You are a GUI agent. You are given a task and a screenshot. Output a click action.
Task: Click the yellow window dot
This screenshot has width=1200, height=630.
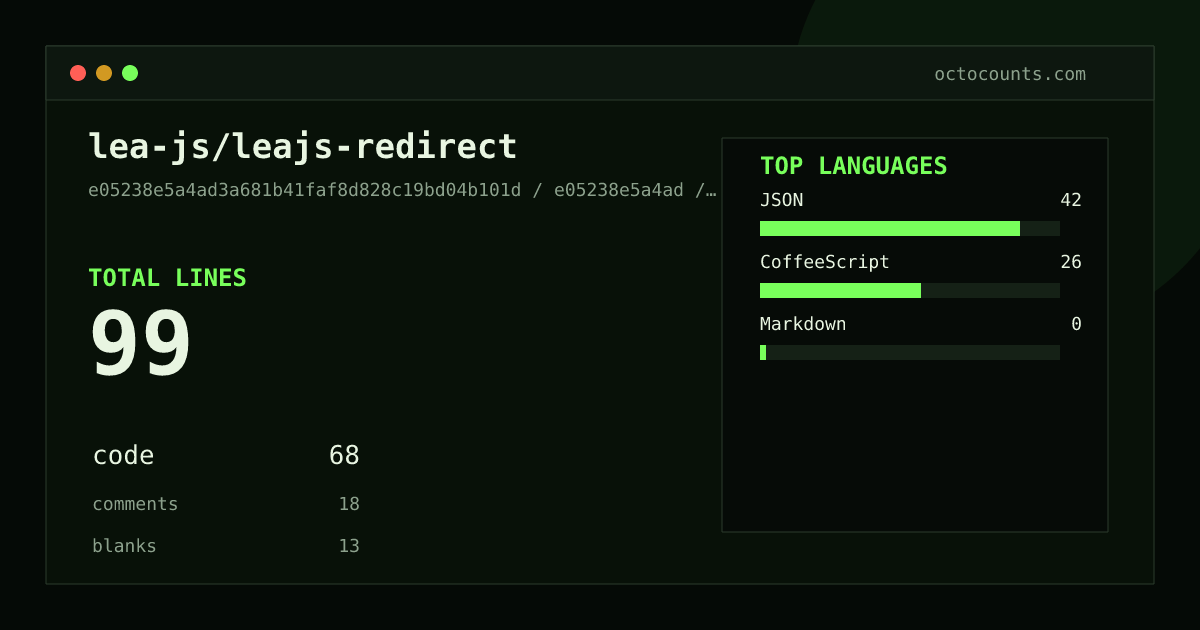[x=104, y=73]
